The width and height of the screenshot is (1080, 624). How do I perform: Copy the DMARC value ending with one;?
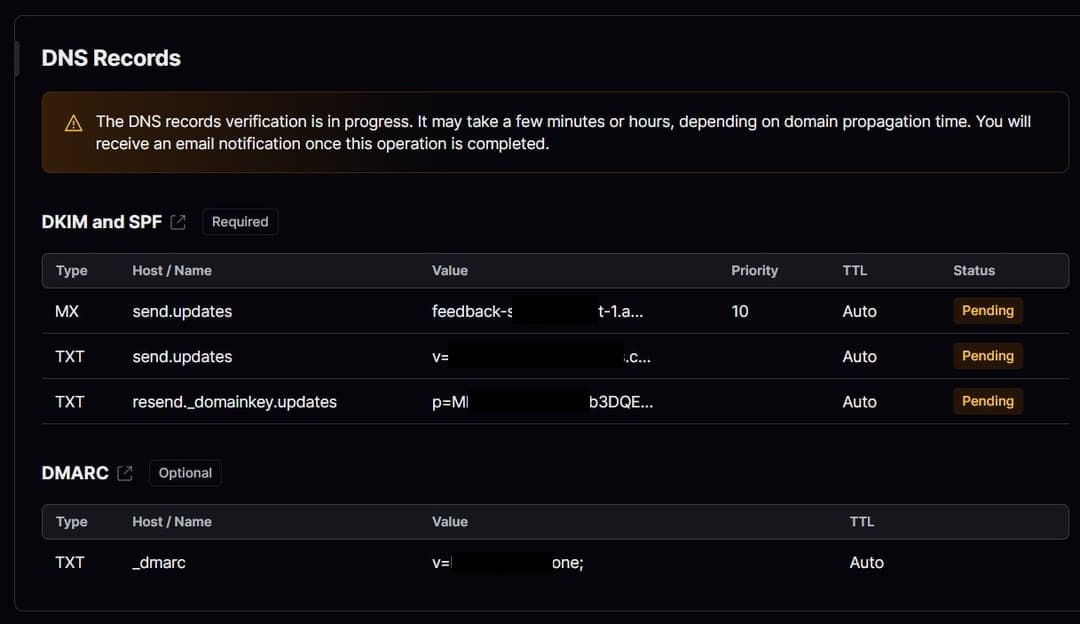pyautogui.click(x=507, y=563)
